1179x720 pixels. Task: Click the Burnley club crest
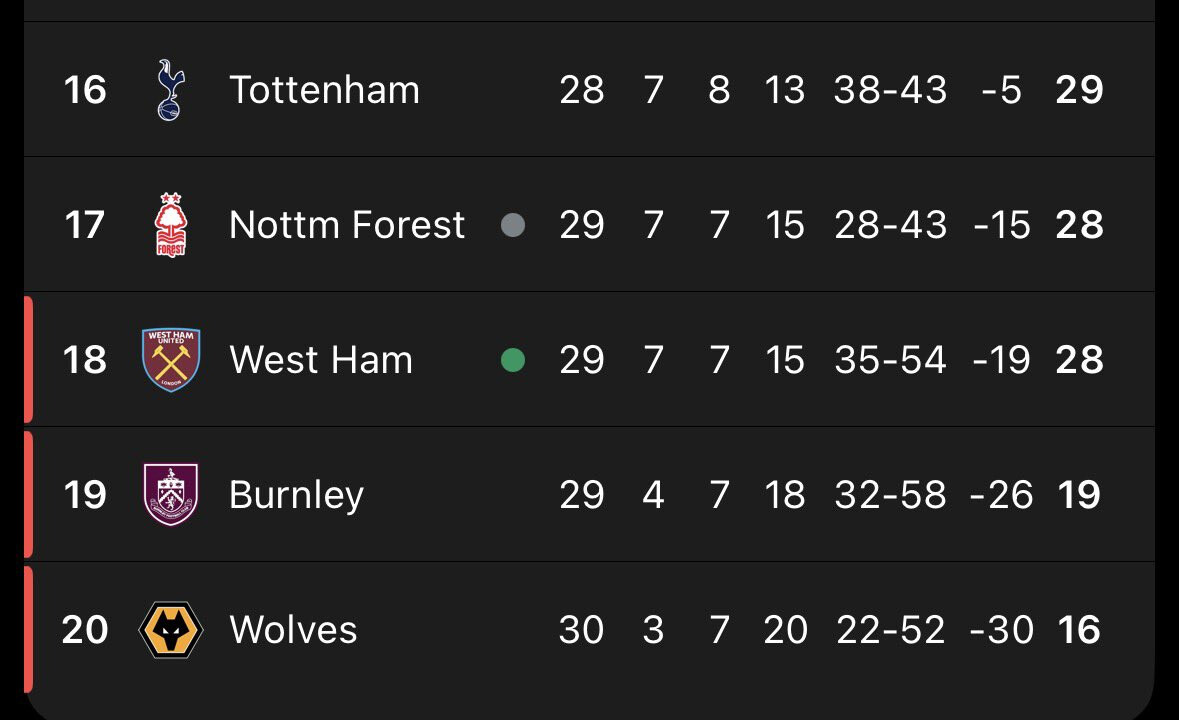[x=171, y=495]
